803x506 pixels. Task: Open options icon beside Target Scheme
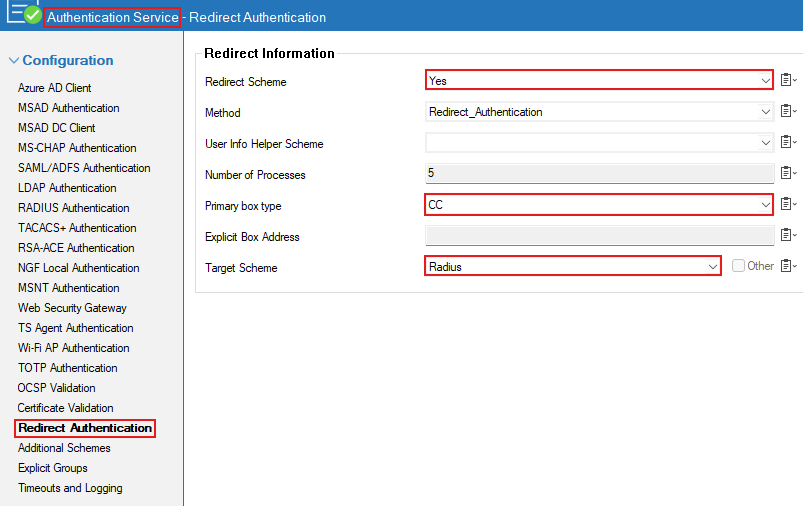coord(788,266)
